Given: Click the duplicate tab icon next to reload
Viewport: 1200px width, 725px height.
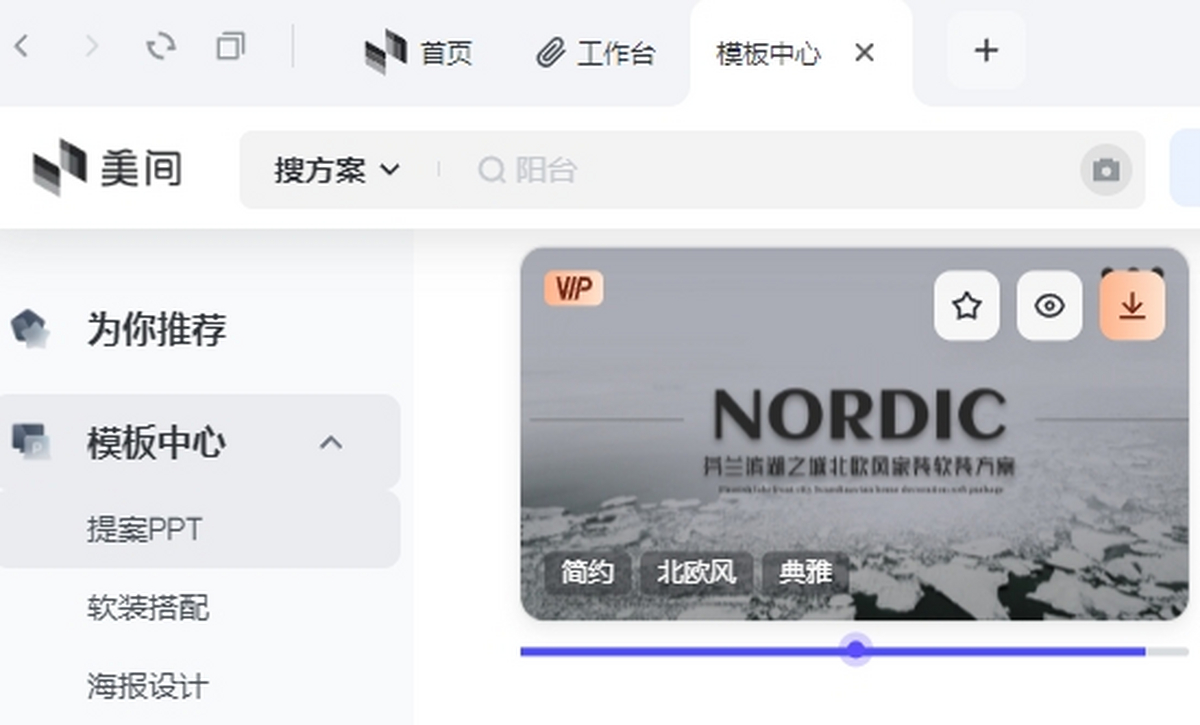Looking at the screenshot, I should 231,46.
